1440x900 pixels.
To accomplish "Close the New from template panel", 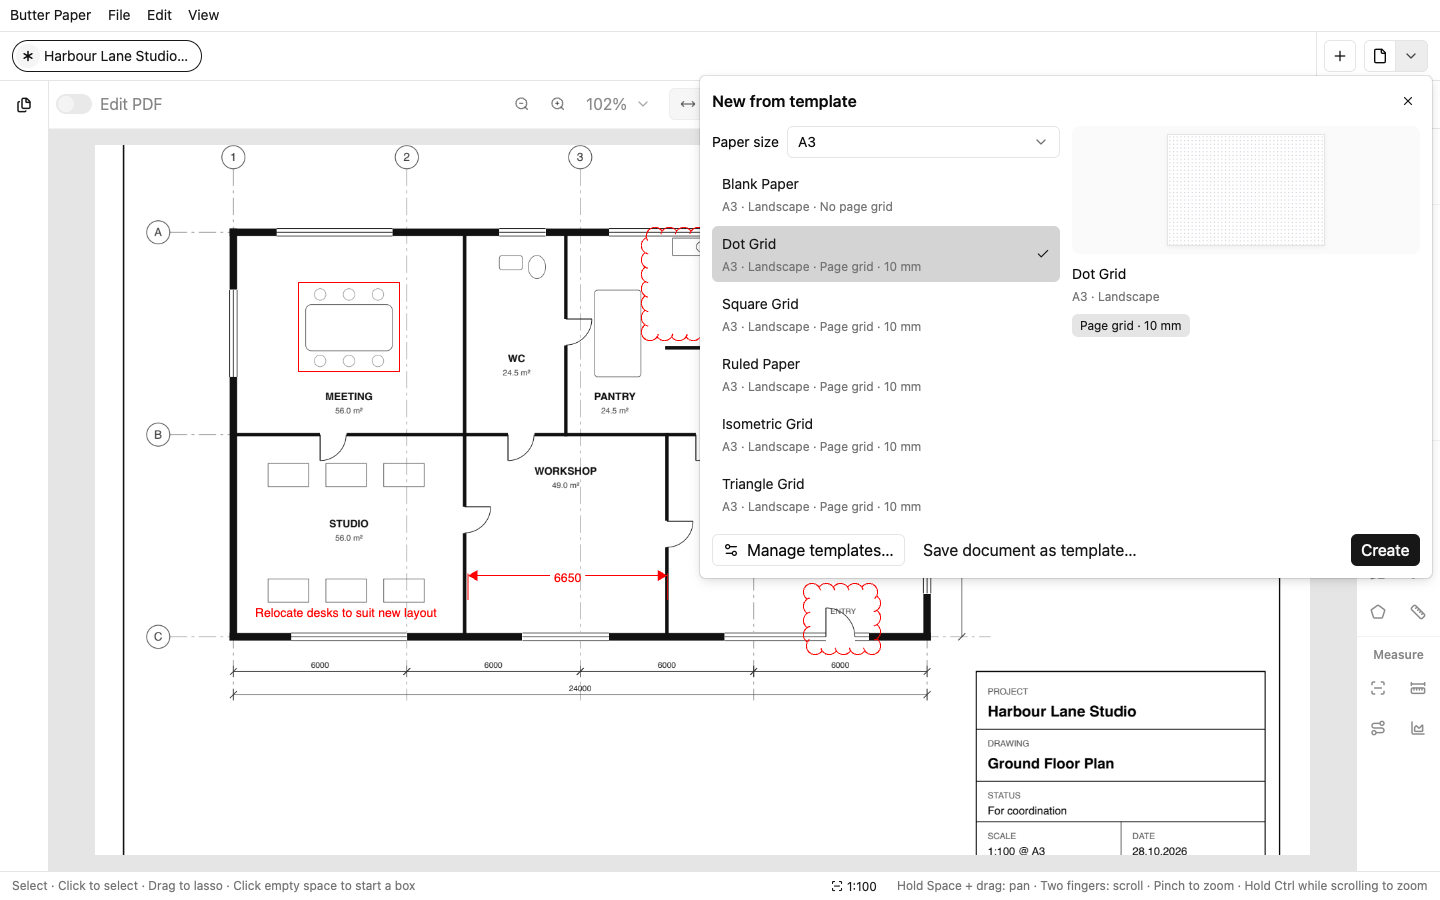I will click(x=1408, y=101).
